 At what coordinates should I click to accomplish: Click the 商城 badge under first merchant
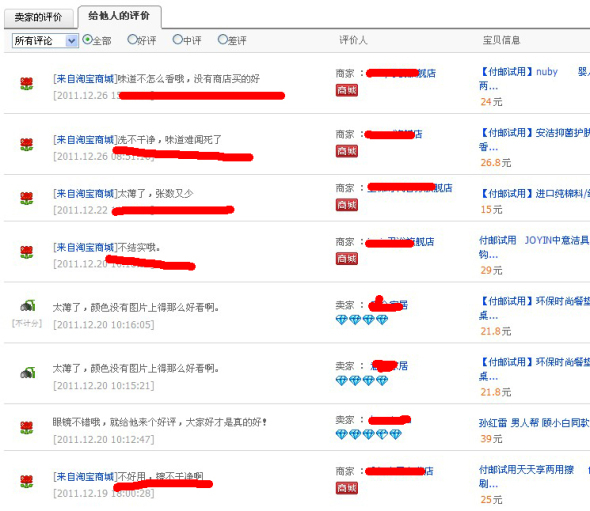(x=347, y=90)
